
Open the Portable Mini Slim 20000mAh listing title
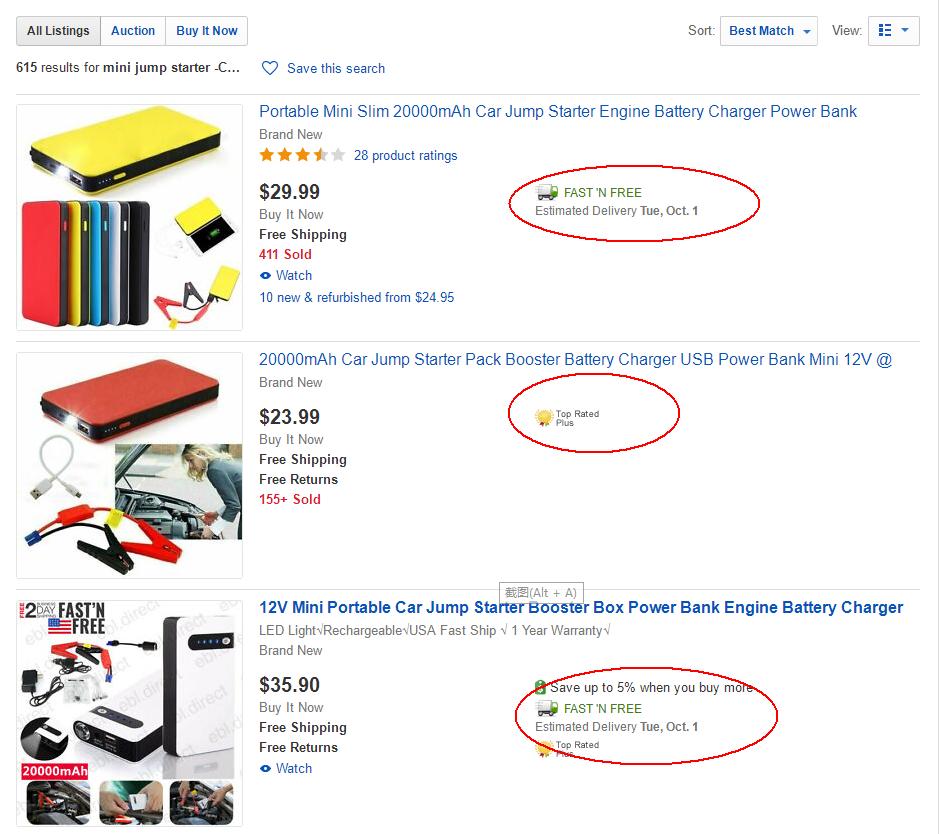557,112
